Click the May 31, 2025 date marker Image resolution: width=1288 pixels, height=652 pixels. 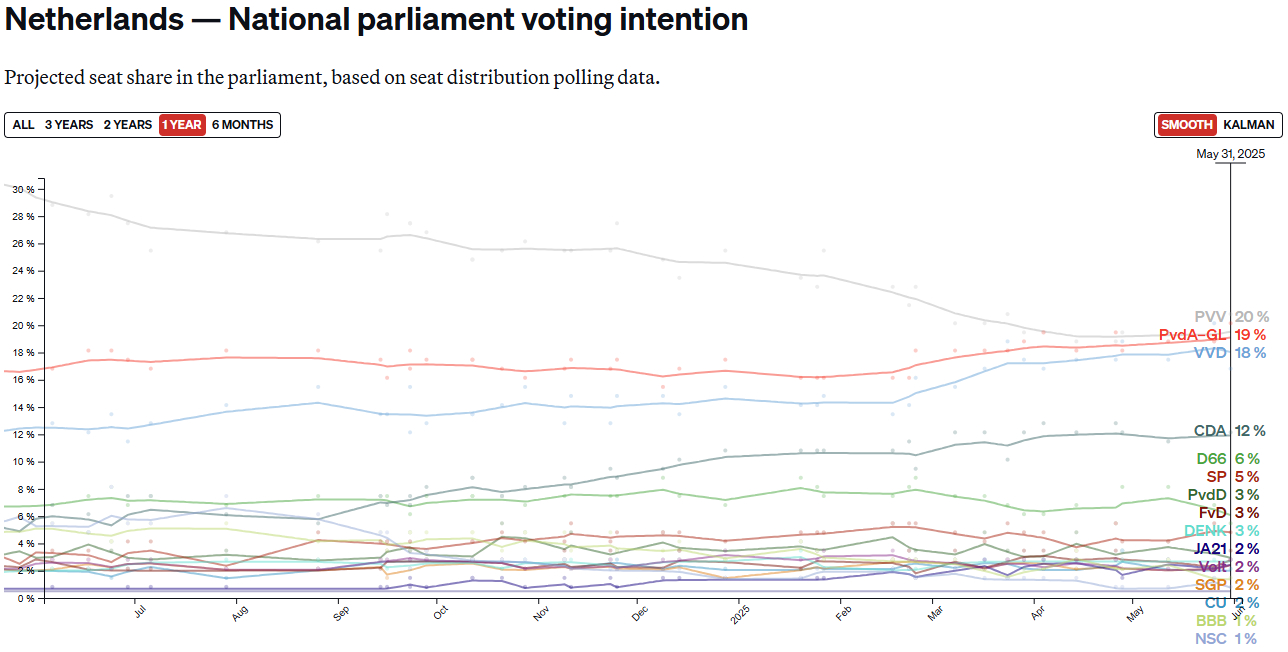tap(1230, 154)
